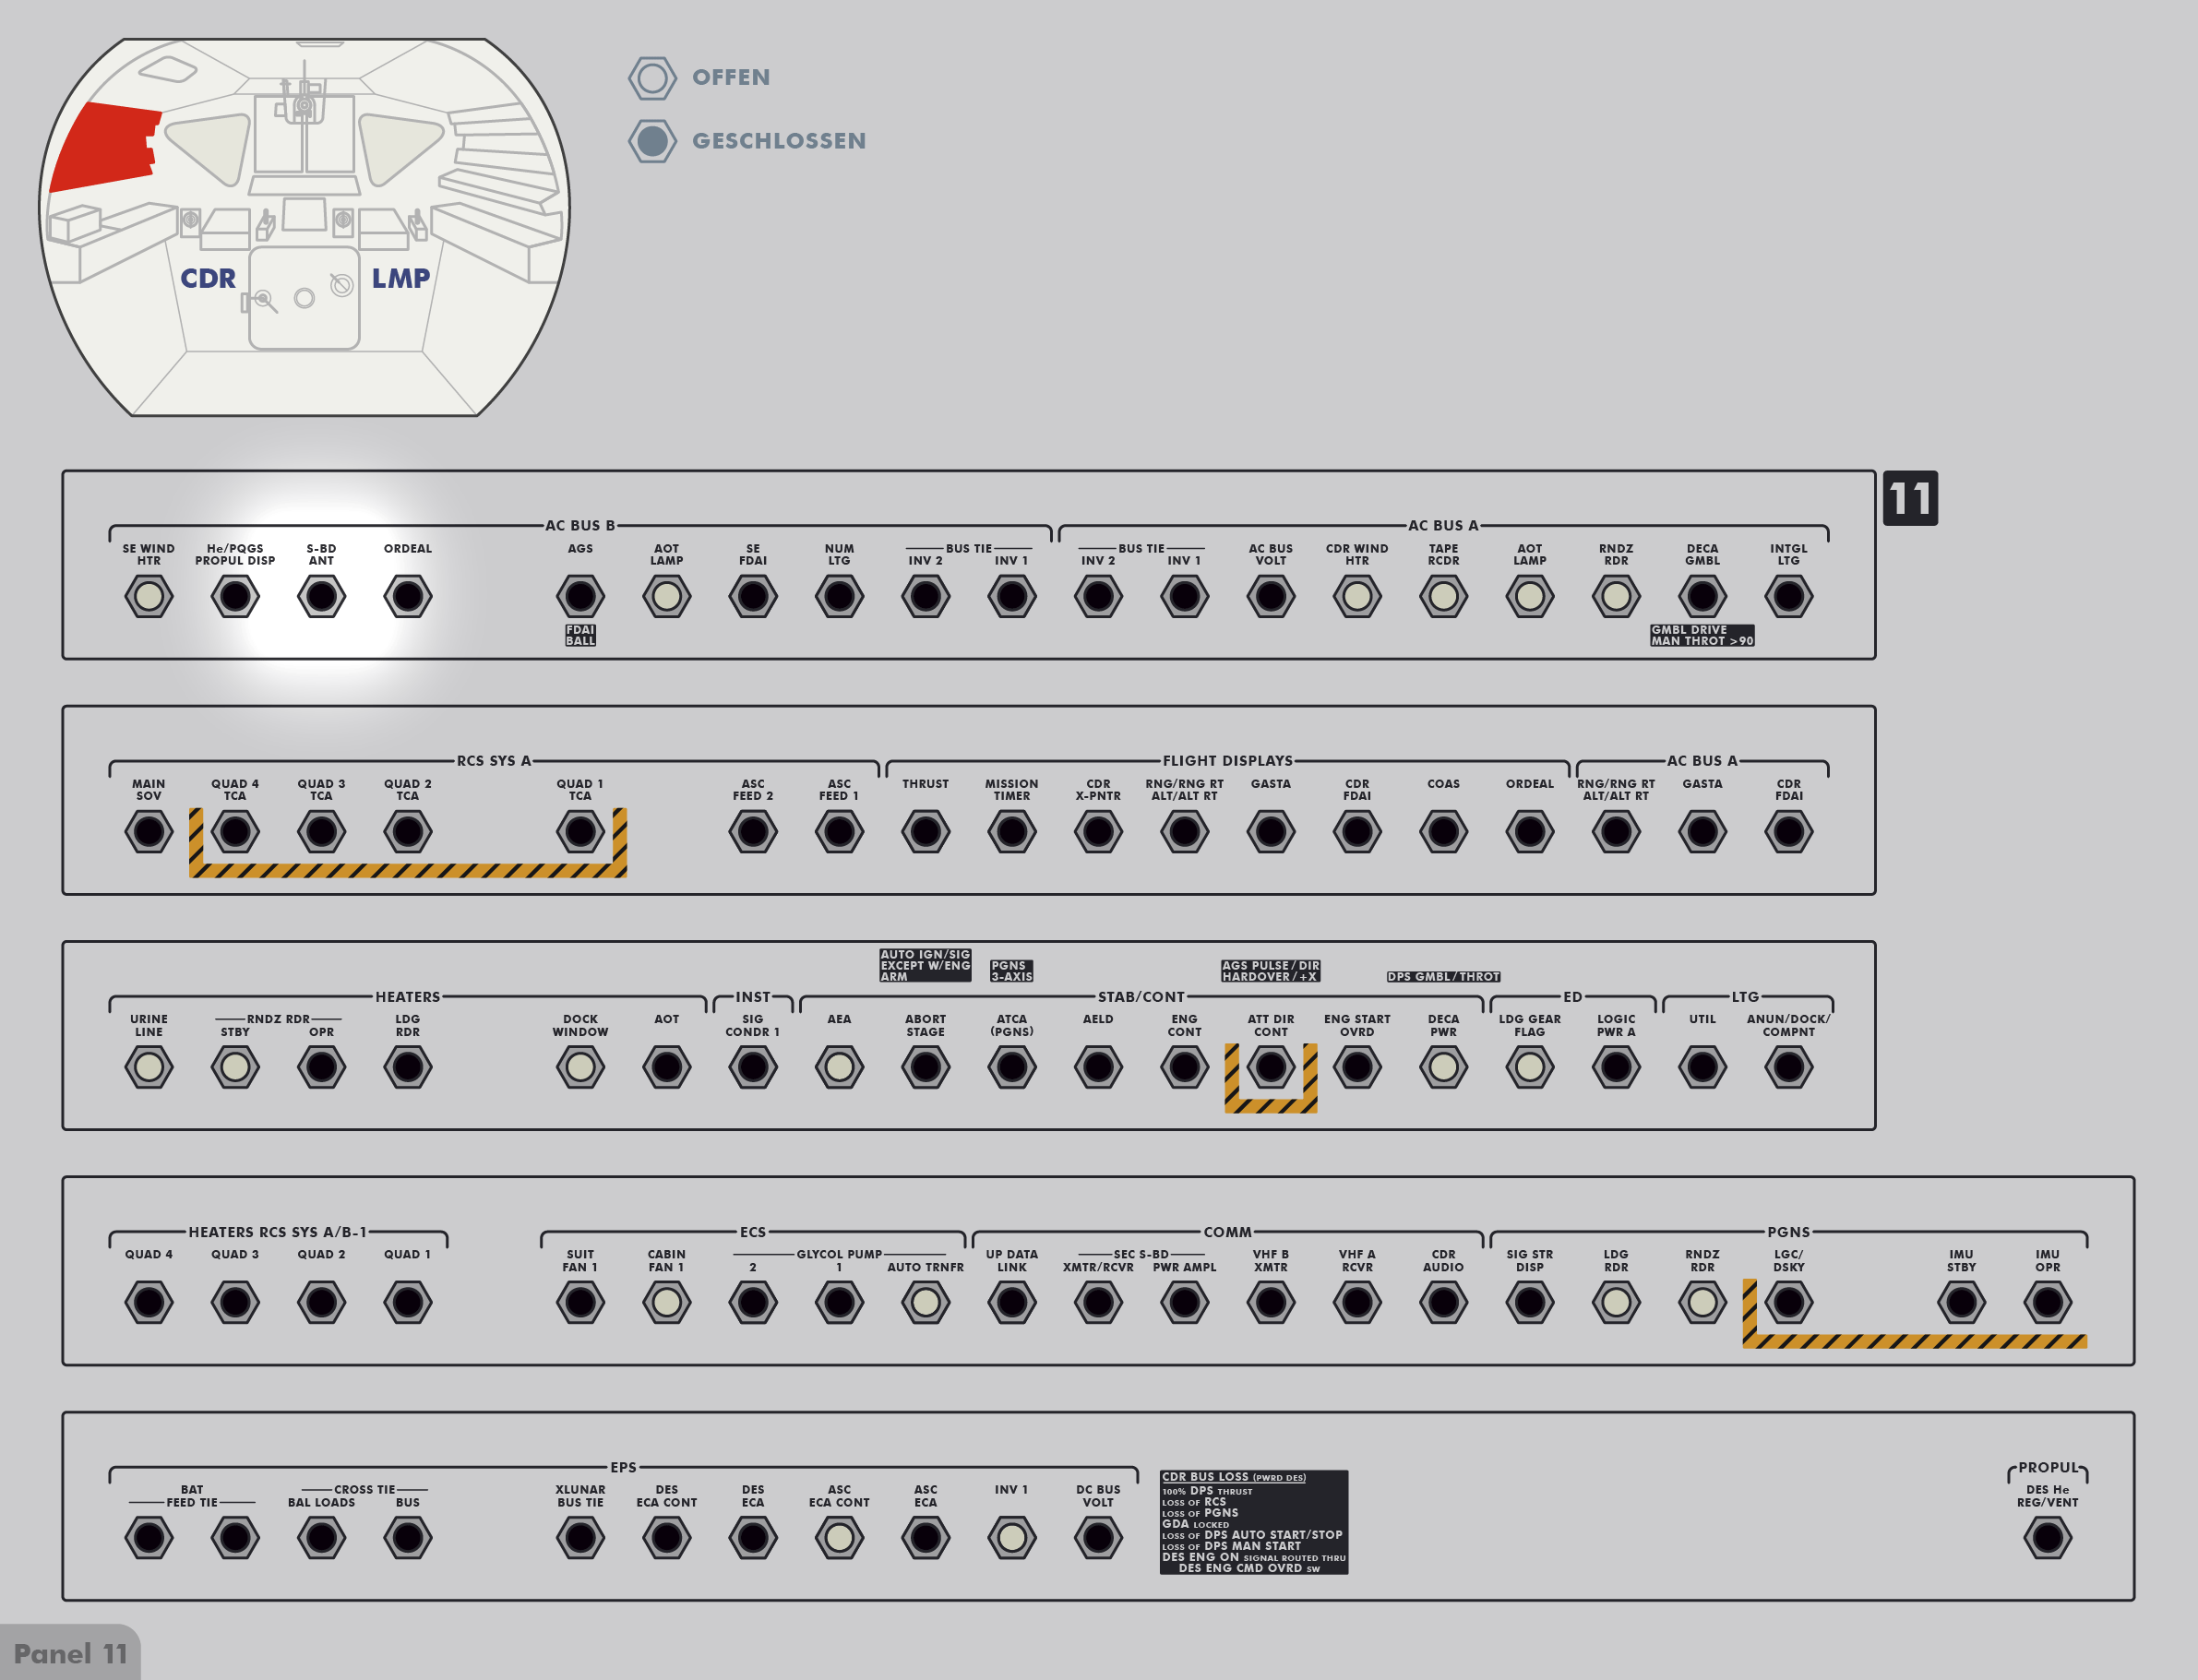Click the DES He REG/VENT breaker
Image resolution: width=2198 pixels, height=1680 pixels.
[2047, 1538]
